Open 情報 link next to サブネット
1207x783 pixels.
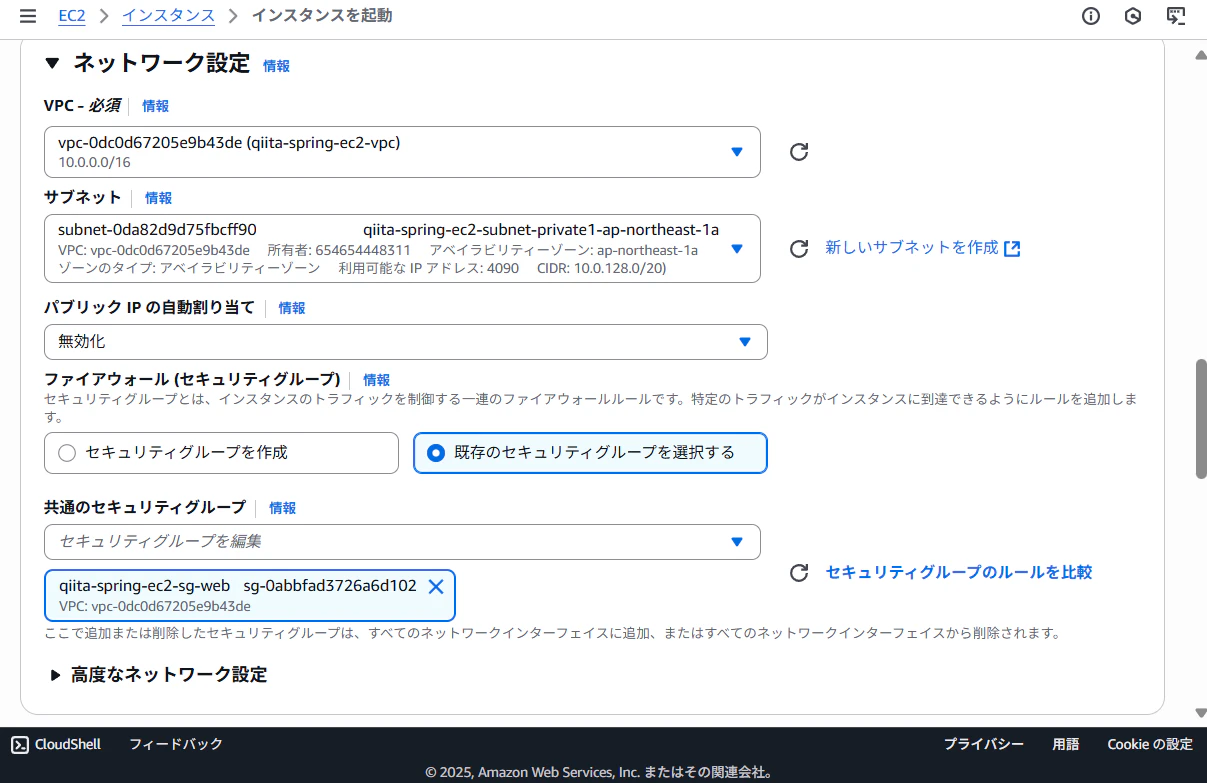[158, 198]
